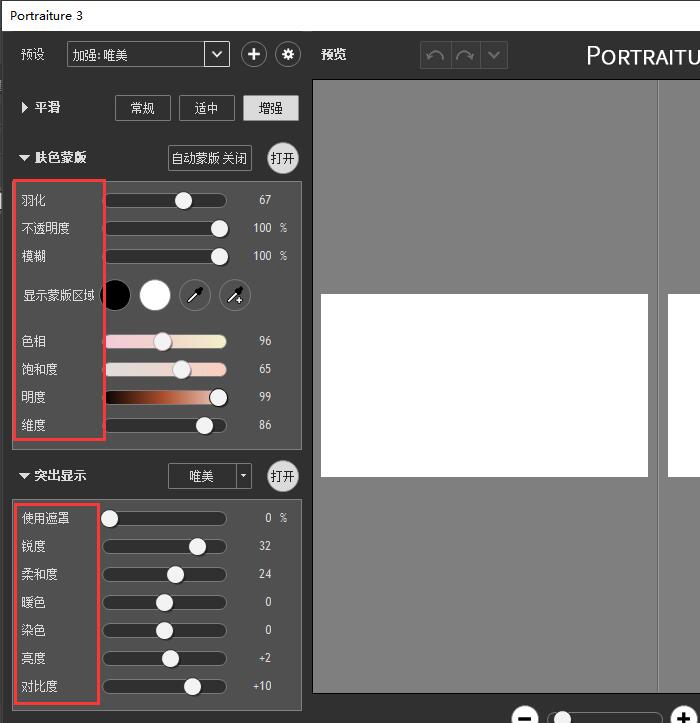Click the 柔和度 softness slider handle
The width and height of the screenshot is (700, 723).
coord(175,575)
